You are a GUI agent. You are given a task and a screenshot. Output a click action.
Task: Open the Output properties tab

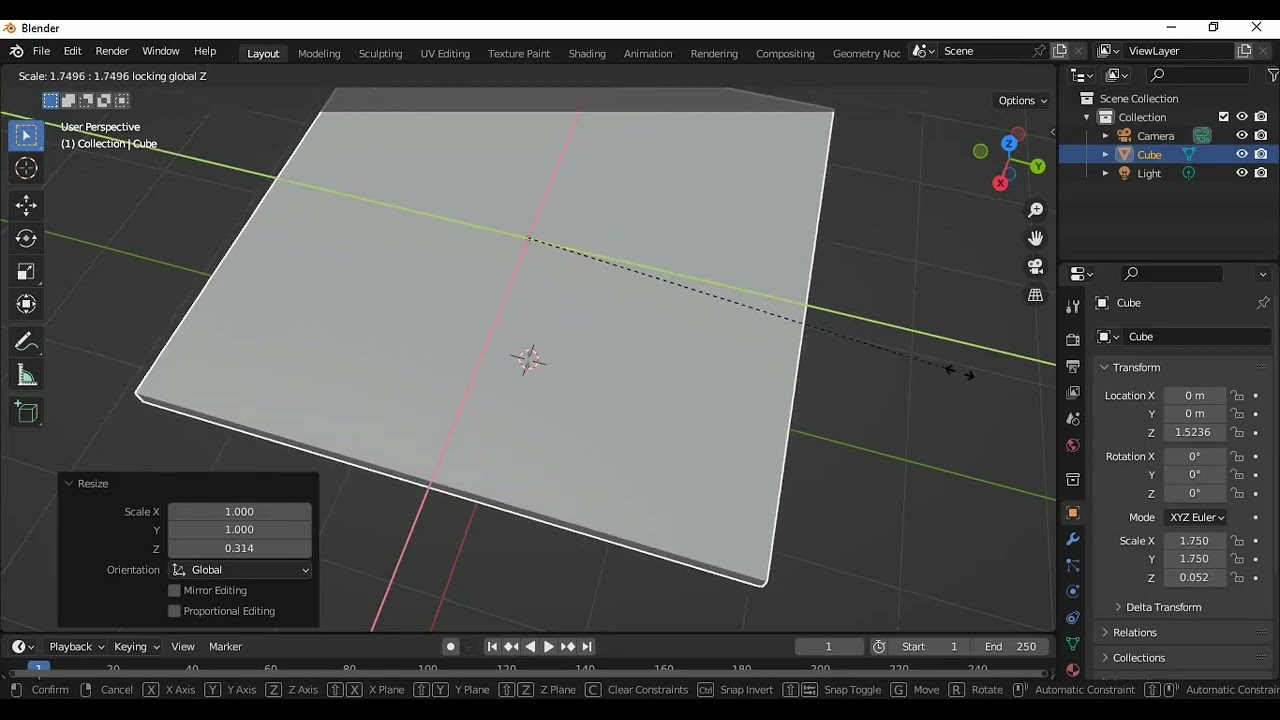[1073, 366]
